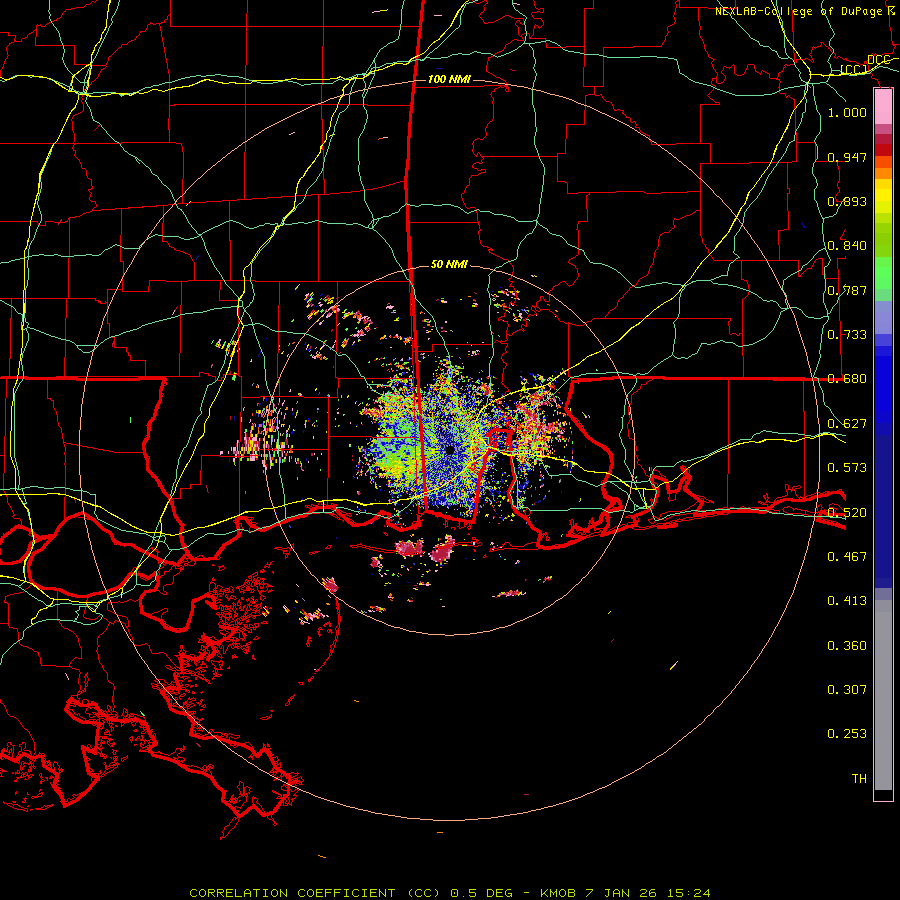
Task: Select the 0.840 scale value
Action: click(847, 246)
